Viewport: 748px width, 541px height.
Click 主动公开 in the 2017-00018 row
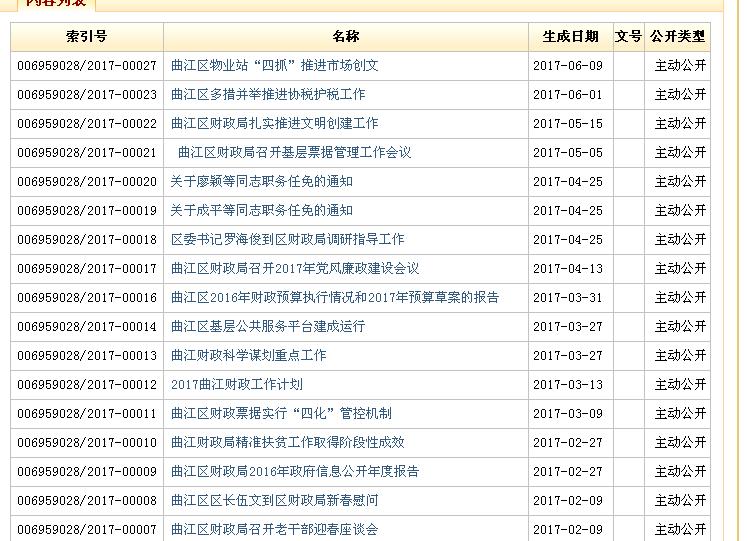click(680, 239)
